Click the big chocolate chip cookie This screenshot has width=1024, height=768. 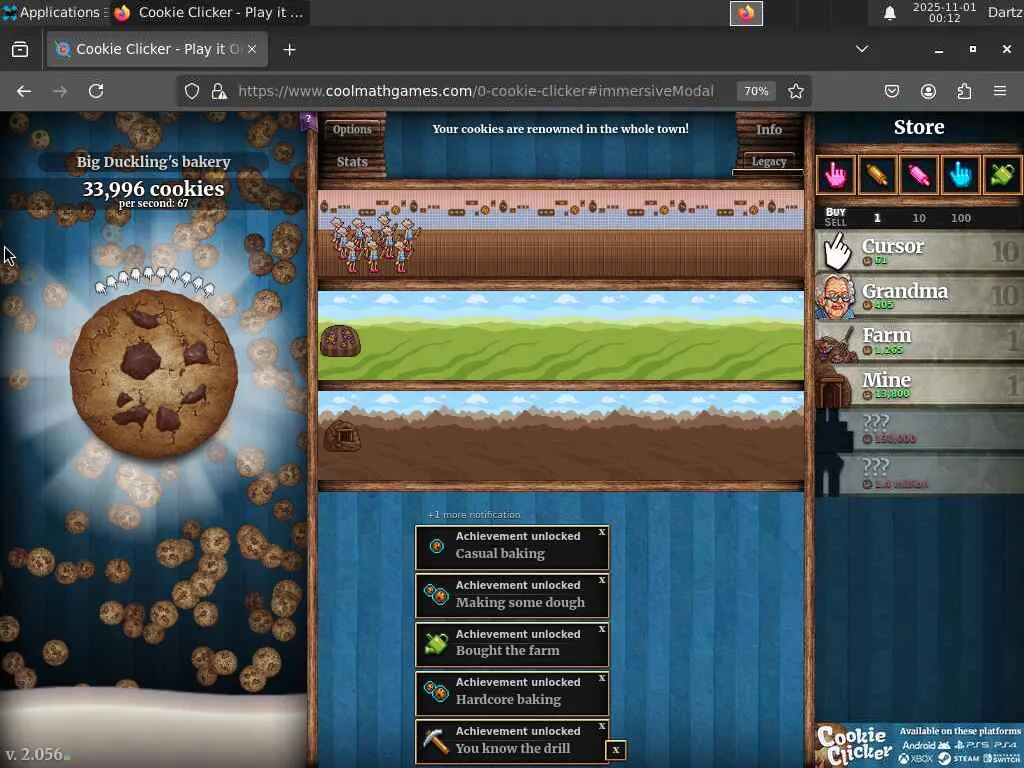(153, 374)
